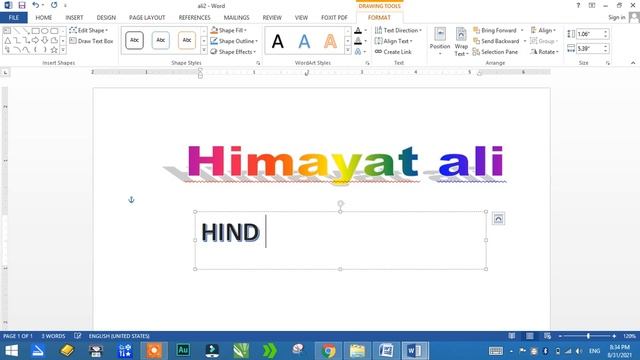Image resolution: width=640 pixels, height=360 pixels.
Task: Open the Edit Shape menu
Action: [89, 30]
